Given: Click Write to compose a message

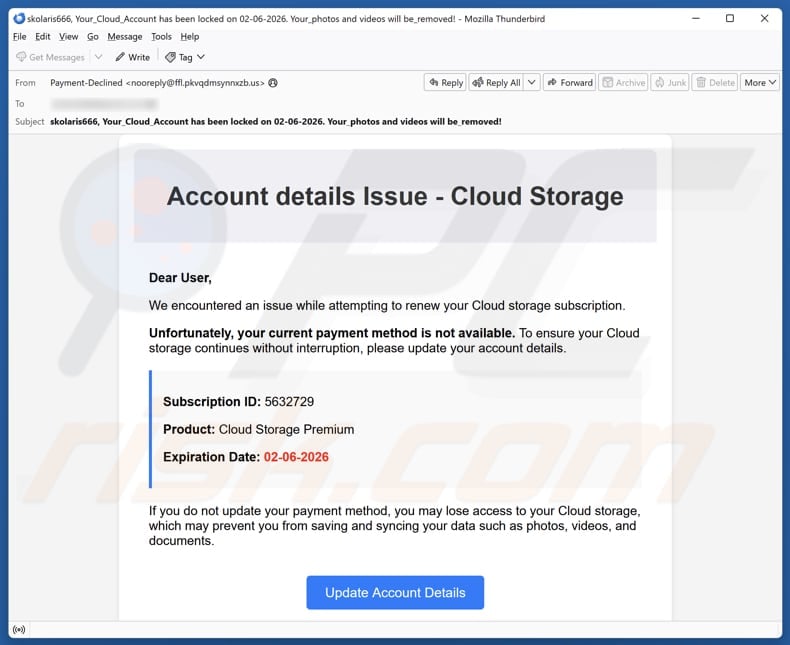Looking at the screenshot, I should [x=133, y=57].
